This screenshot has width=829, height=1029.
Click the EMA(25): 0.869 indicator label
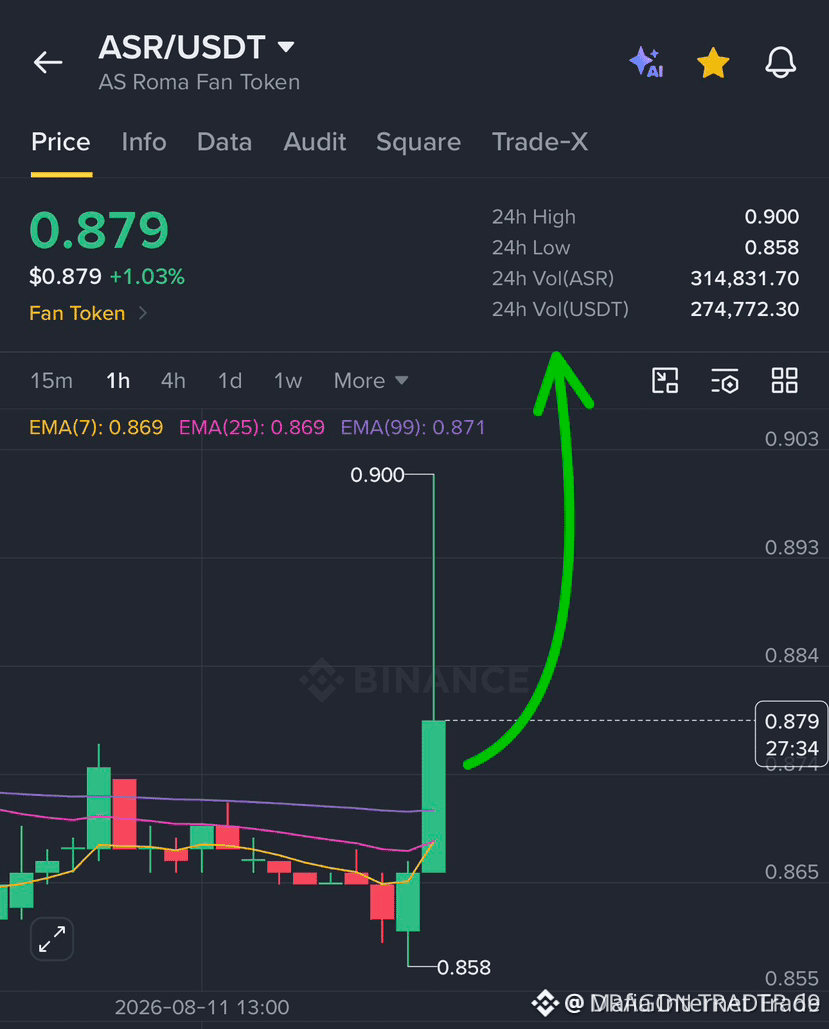(251, 428)
